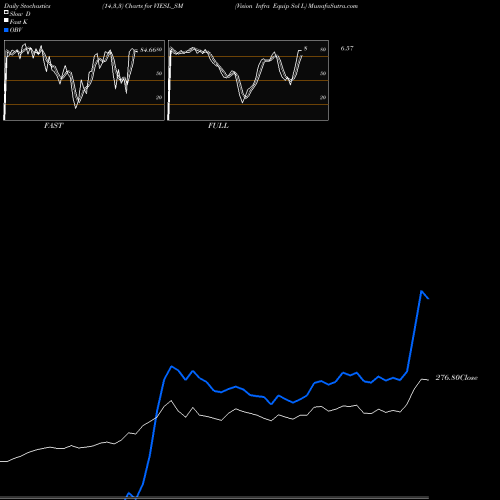Click the 'Daily Stochastics' title text
This screenshot has width=500, height=500.
27,6
